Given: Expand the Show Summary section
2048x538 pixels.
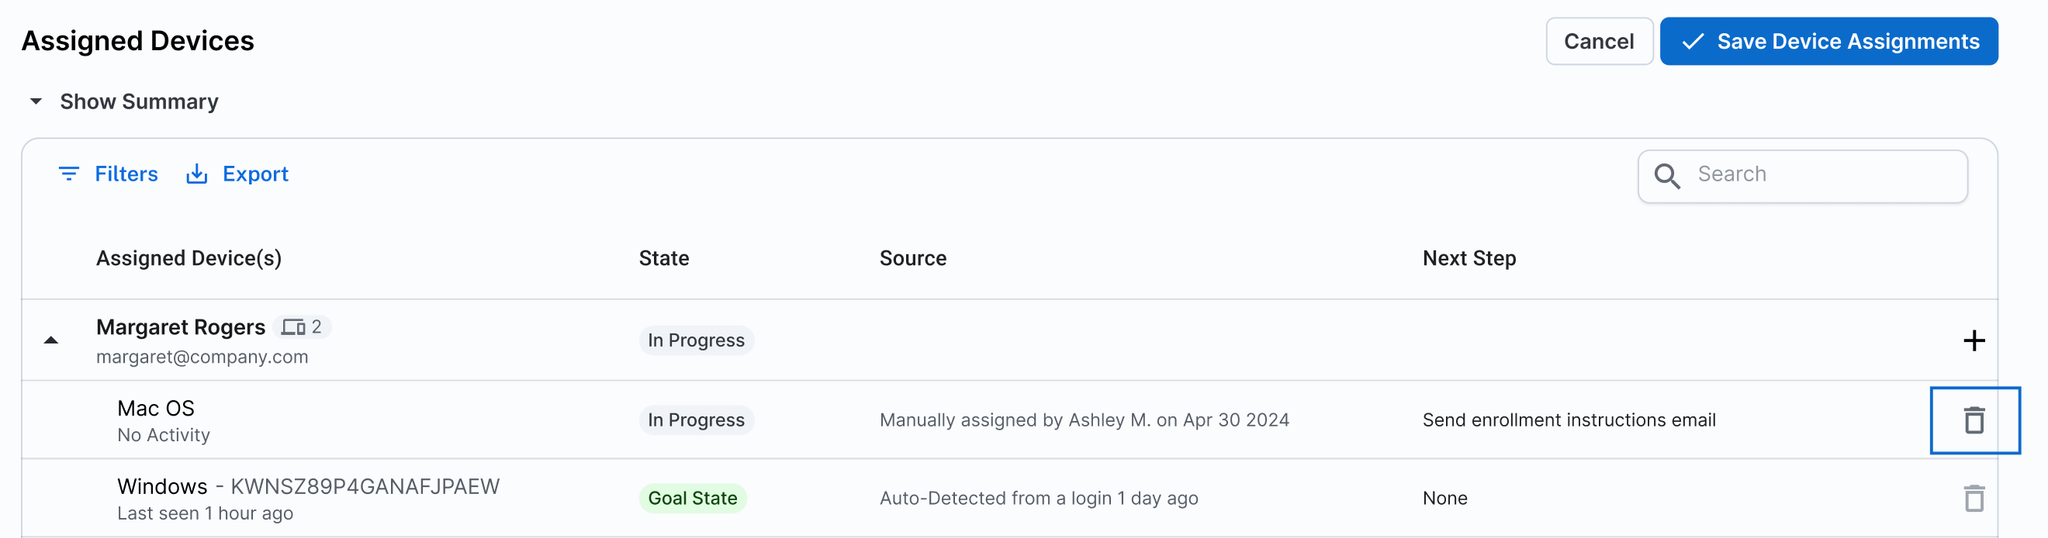Looking at the screenshot, I should coord(36,102).
